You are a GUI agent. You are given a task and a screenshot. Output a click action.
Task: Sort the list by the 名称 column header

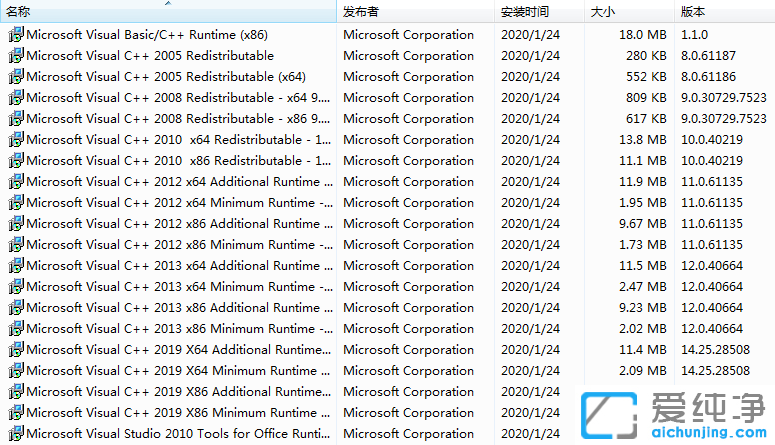coord(18,12)
